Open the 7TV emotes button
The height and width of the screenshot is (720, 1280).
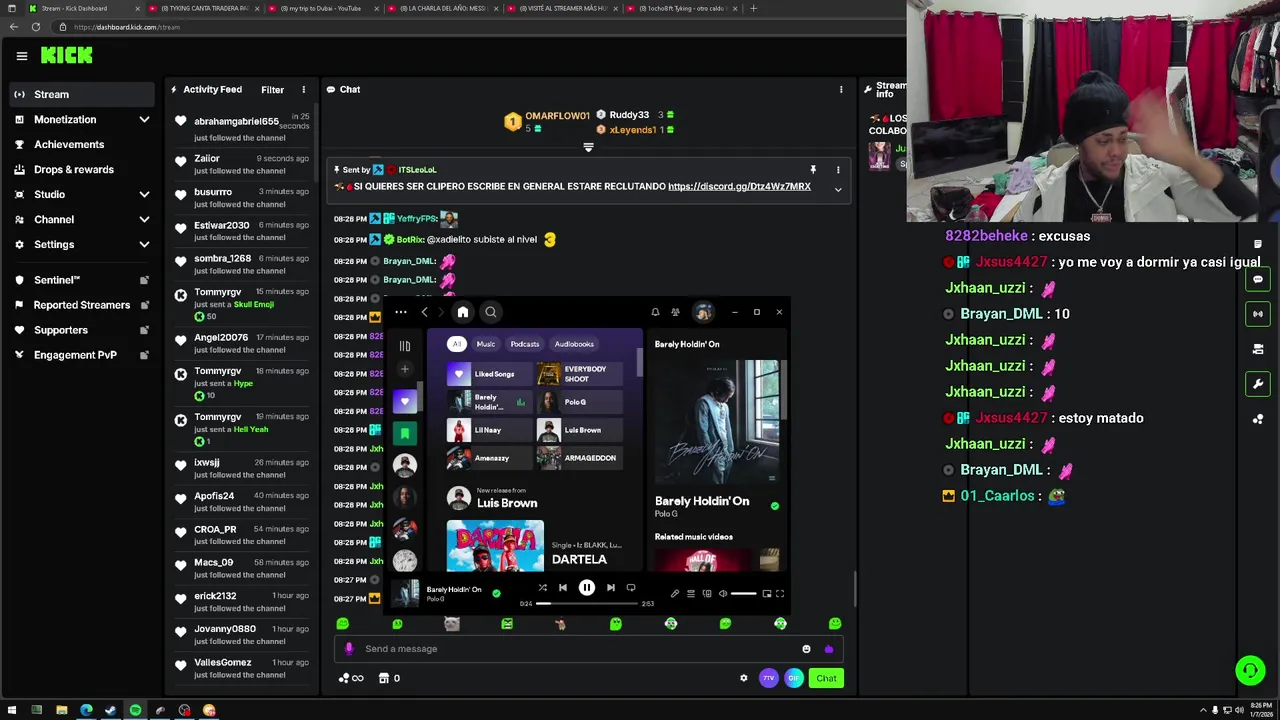click(768, 678)
